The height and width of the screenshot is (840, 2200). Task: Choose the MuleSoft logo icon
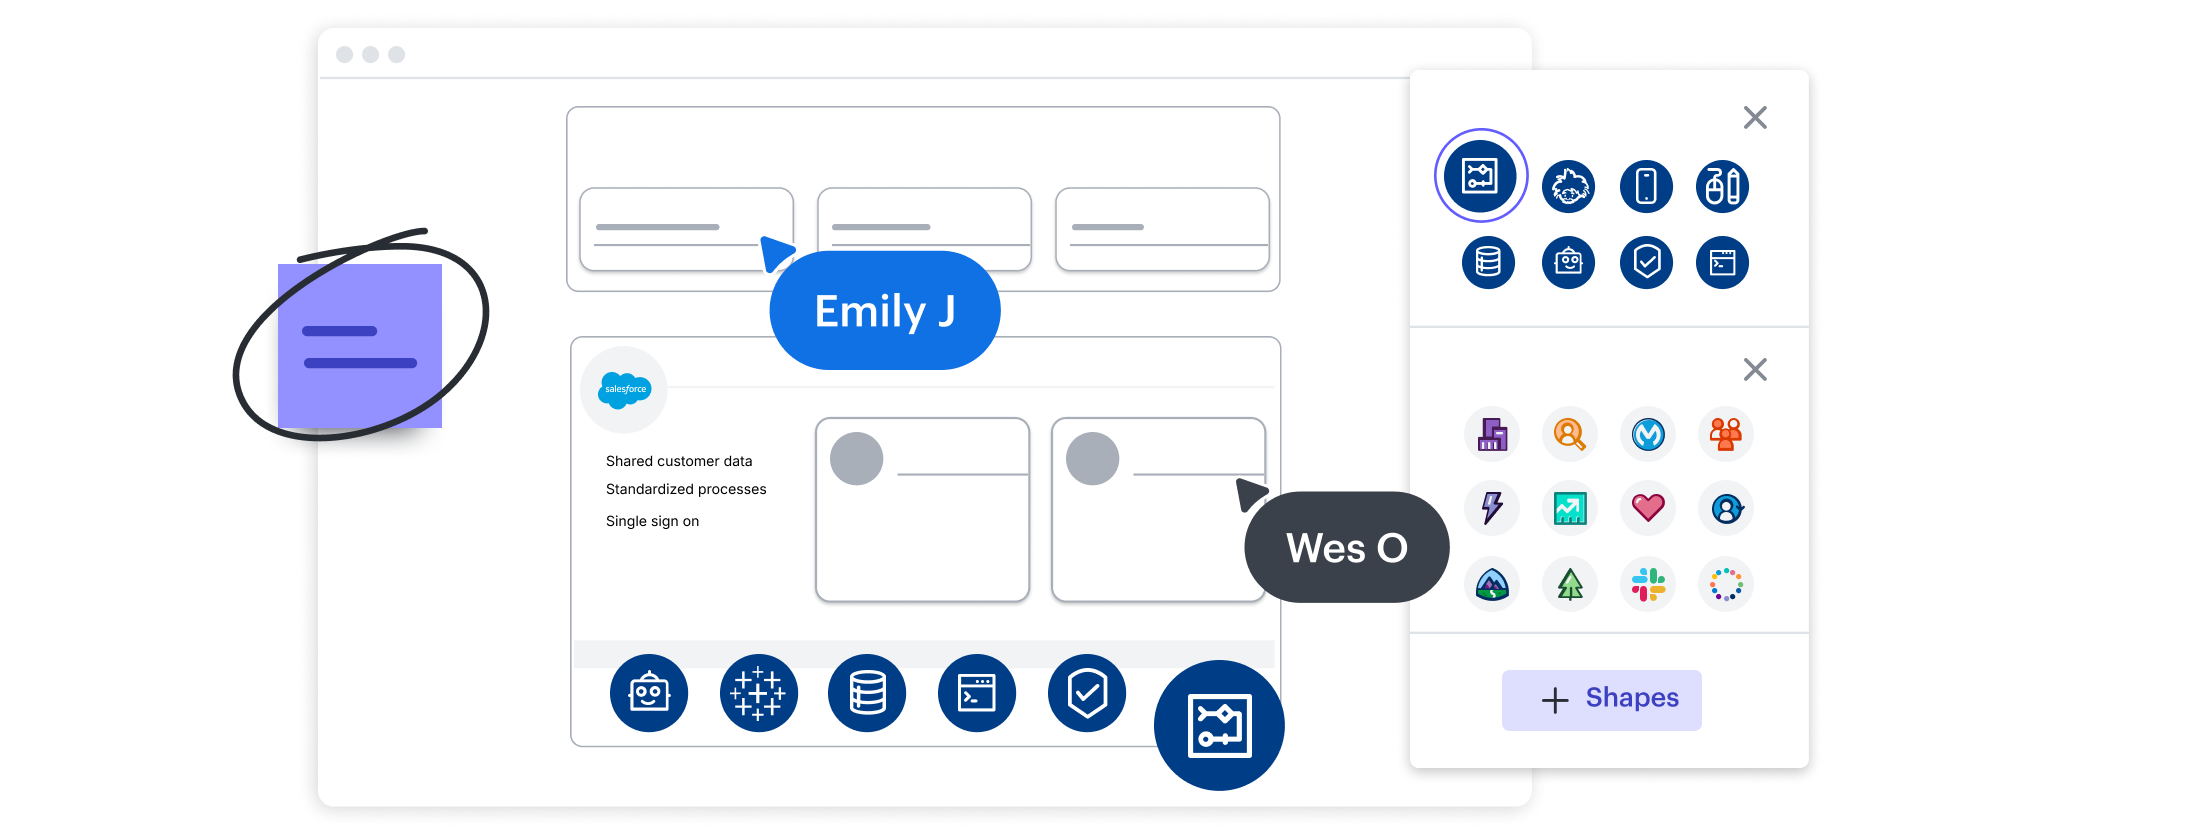point(1648,434)
